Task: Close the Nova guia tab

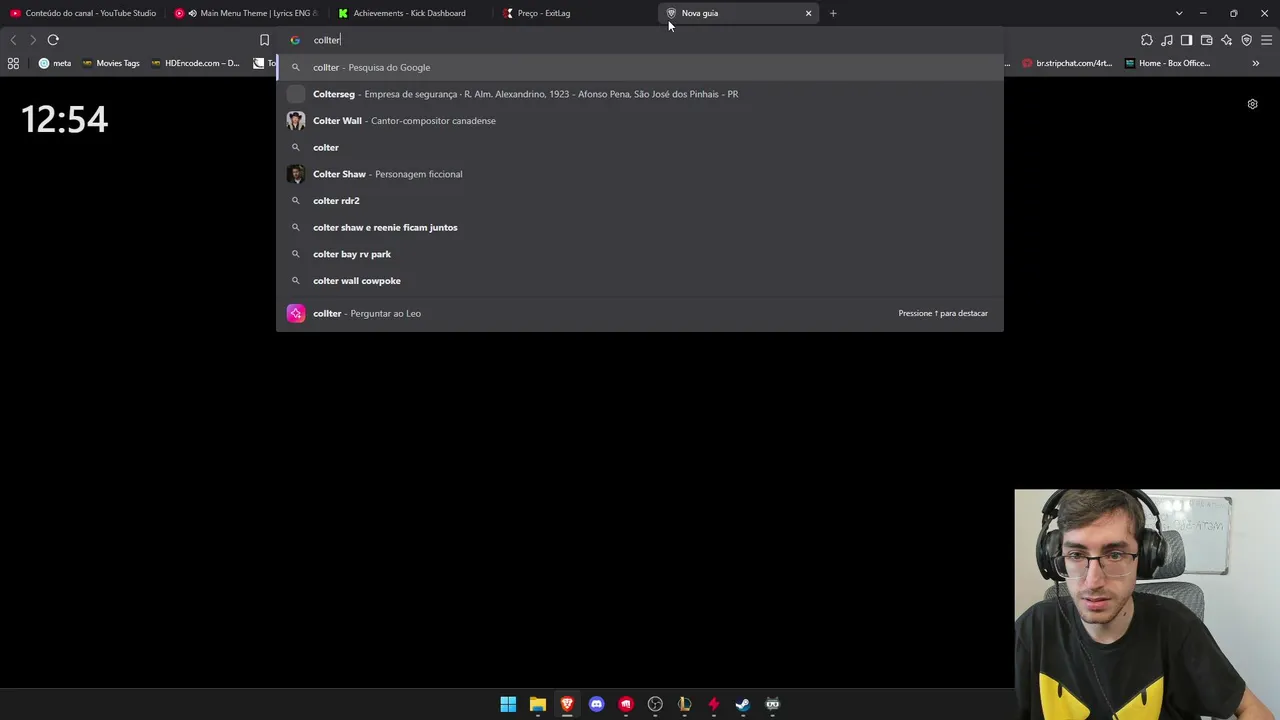Action: click(x=808, y=13)
